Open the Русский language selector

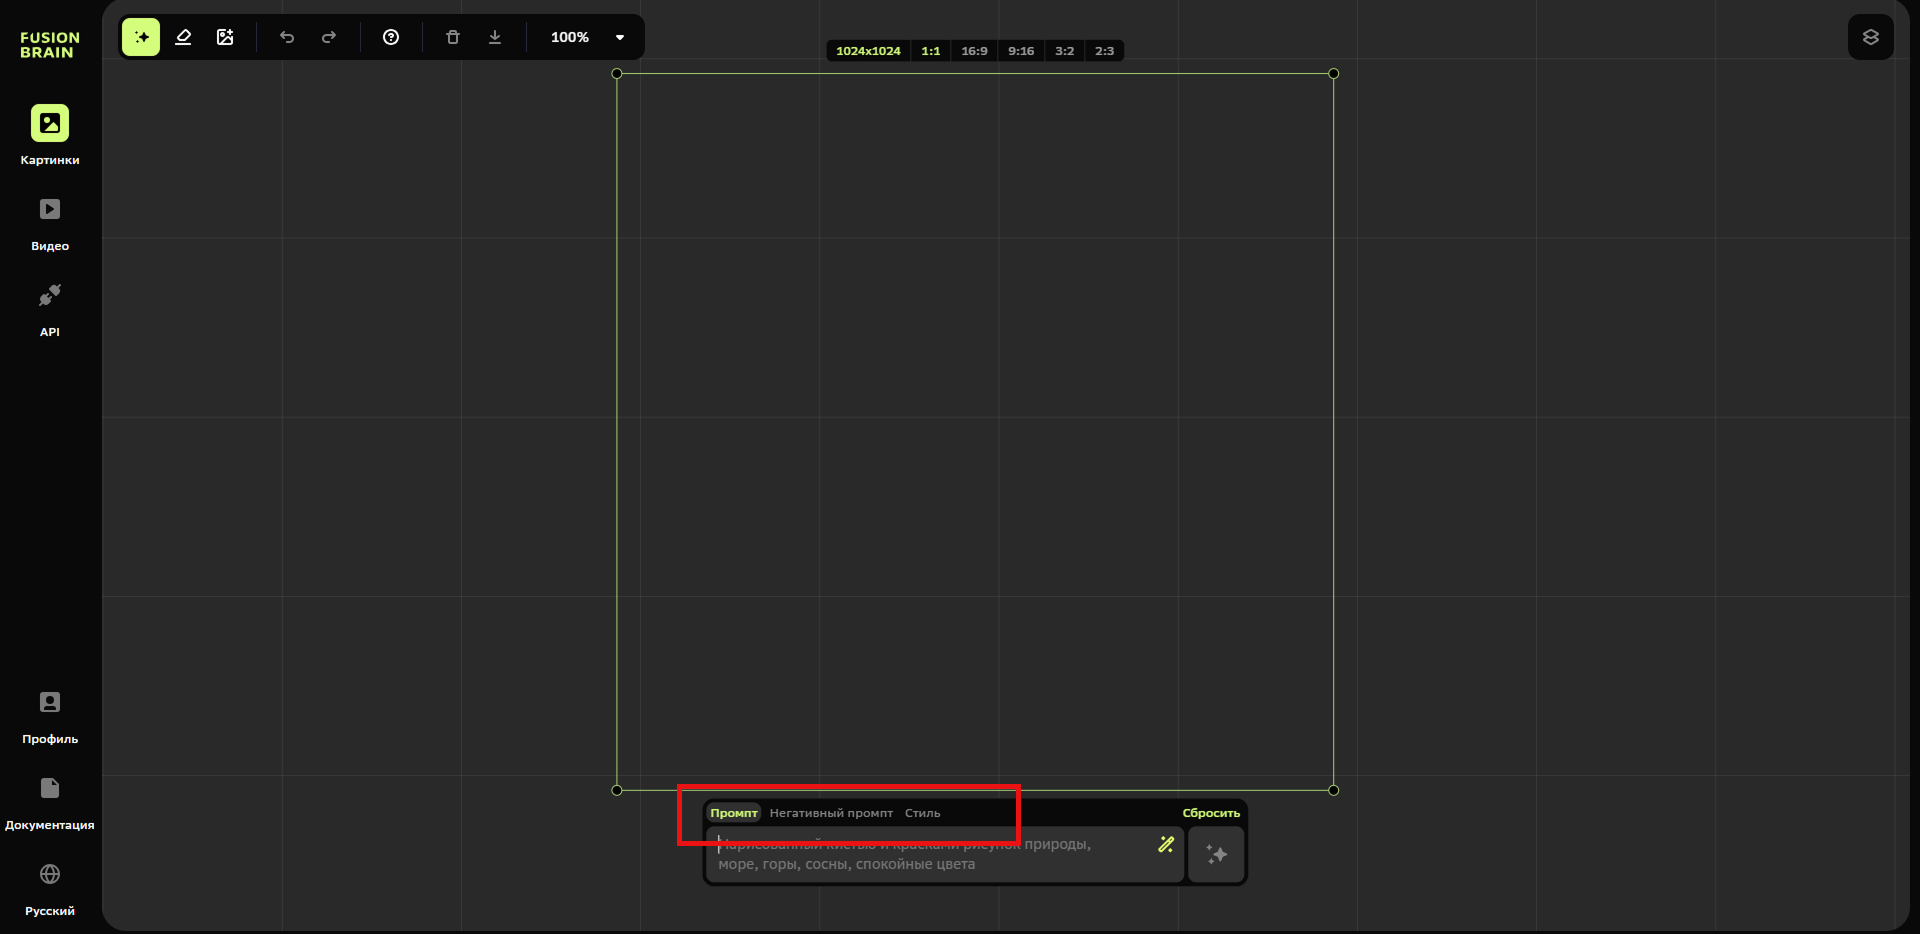tap(50, 886)
